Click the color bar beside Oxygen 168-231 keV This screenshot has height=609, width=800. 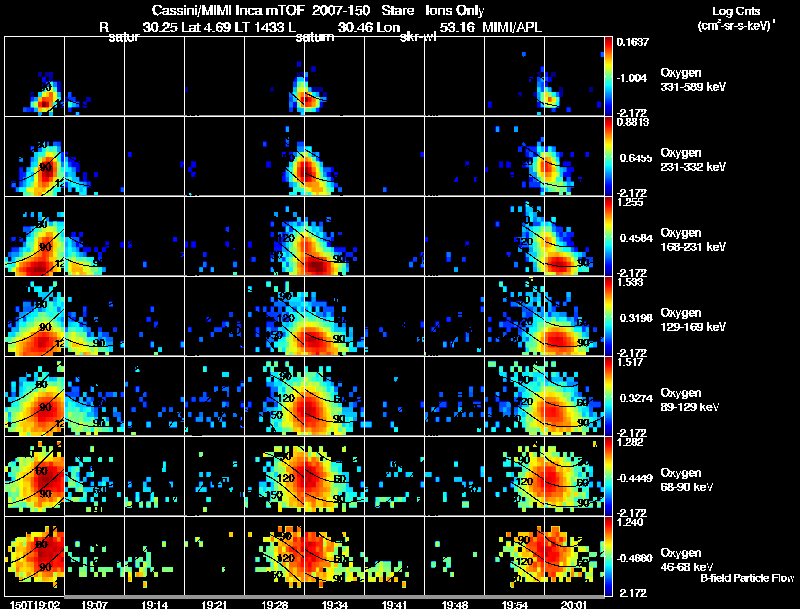[608, 237]
